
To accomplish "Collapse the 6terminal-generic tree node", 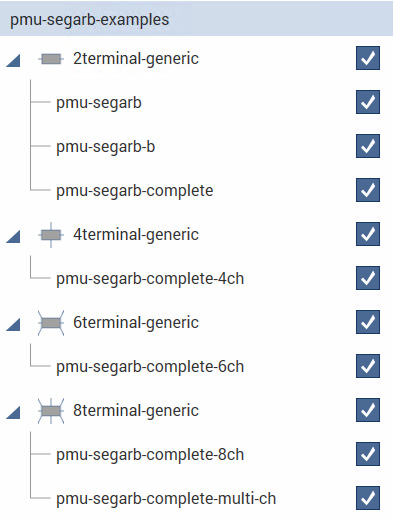I will pos(13,325).
